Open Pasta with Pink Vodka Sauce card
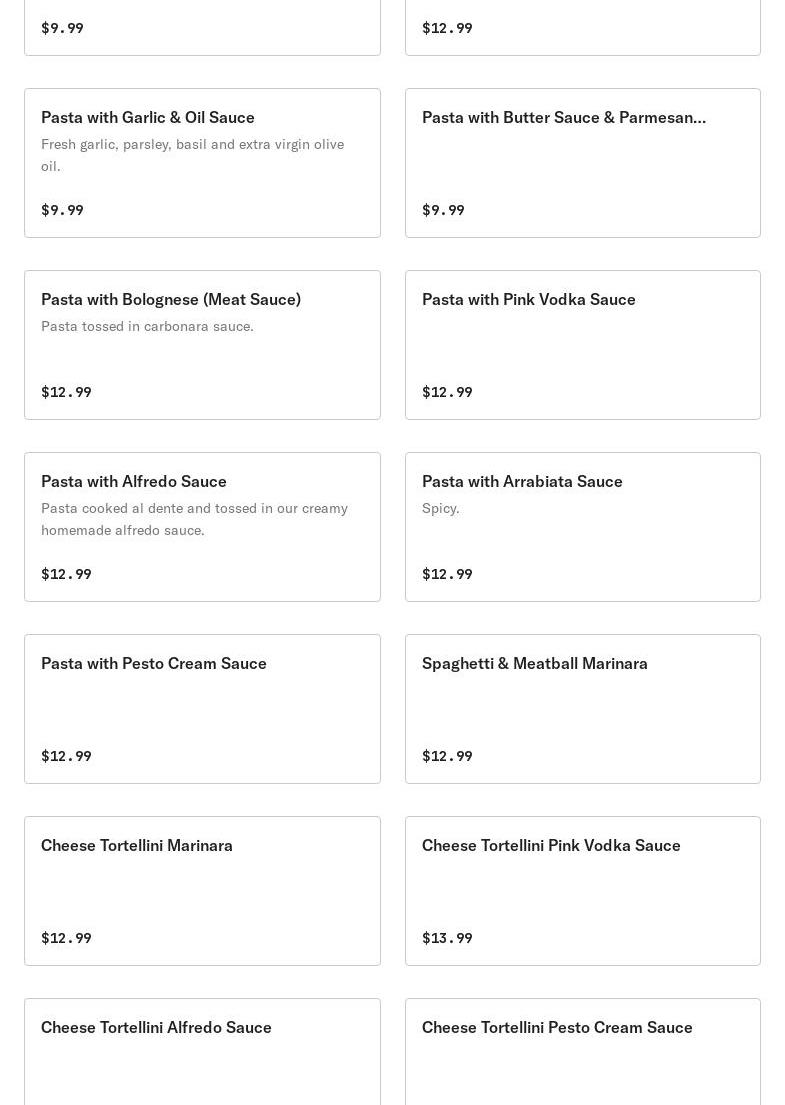Viewport: 785px width, 1105px height. [x=583, y=345]
